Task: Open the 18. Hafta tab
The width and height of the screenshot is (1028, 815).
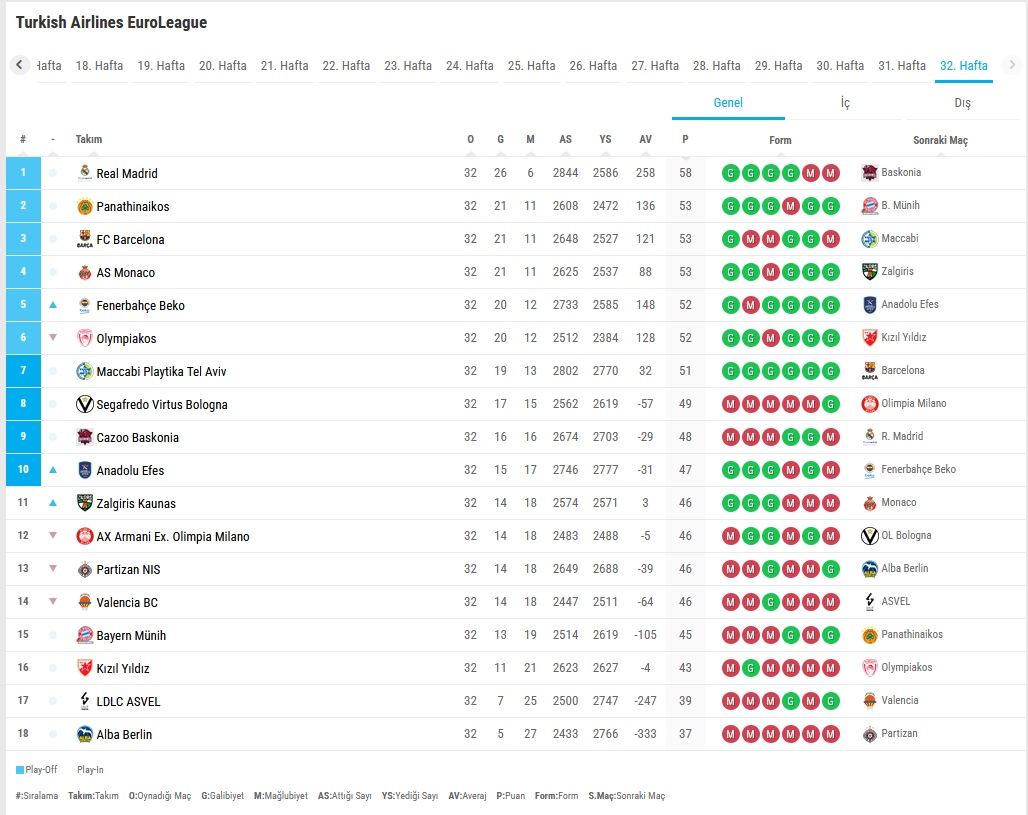Action: point(99,66)
